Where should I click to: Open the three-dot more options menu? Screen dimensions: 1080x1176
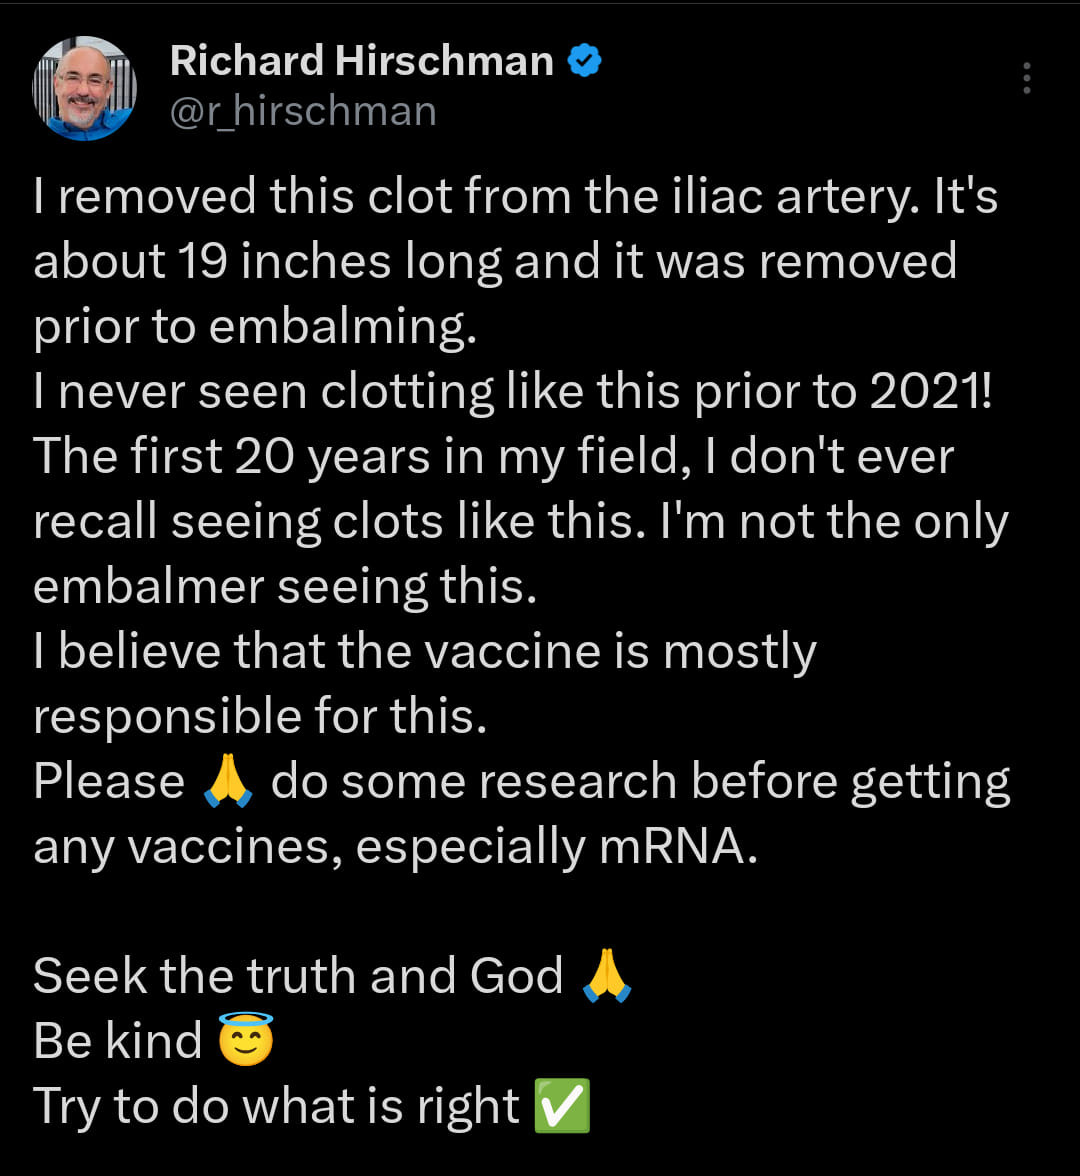tap(1026, 78)
